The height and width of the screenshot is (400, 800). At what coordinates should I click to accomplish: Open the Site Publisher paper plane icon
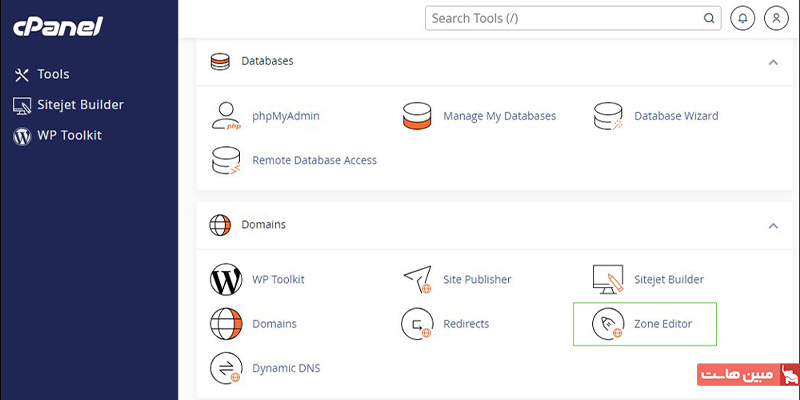[417, 279]
